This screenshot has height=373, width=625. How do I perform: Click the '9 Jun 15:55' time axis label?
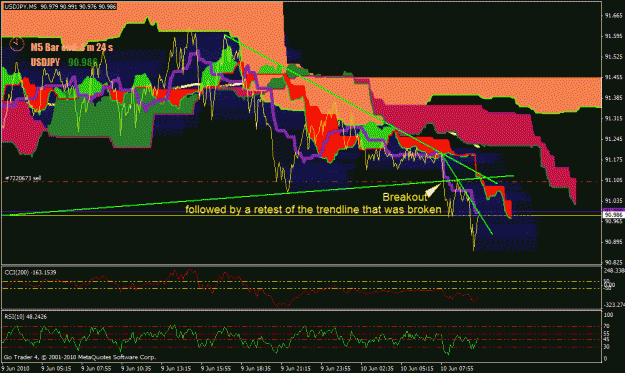217,369
